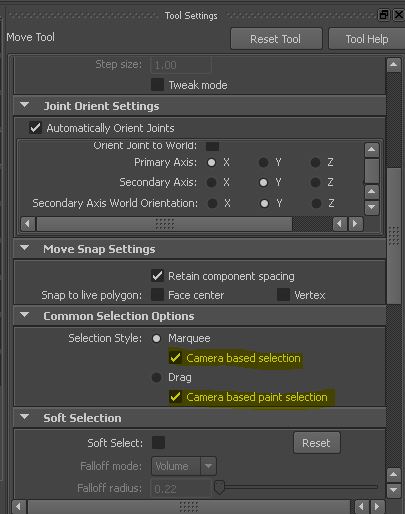Open Tool Help

click(x=367, y=39)
